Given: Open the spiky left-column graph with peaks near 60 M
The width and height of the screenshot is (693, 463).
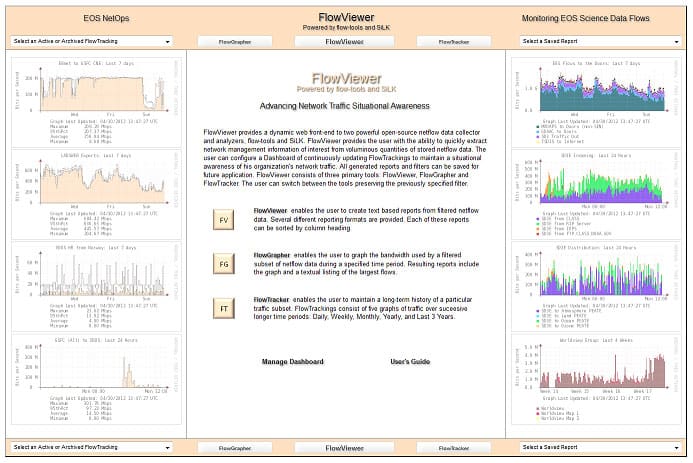Looking at the screenshot, I should pyautogui.click(x=96, y=287).
